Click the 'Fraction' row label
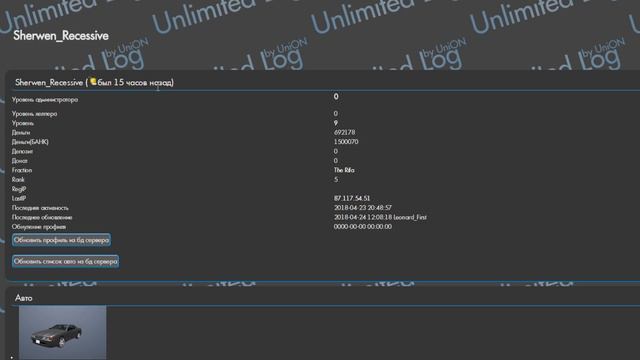Screen dimensions: 640x360 pos(22,170)
